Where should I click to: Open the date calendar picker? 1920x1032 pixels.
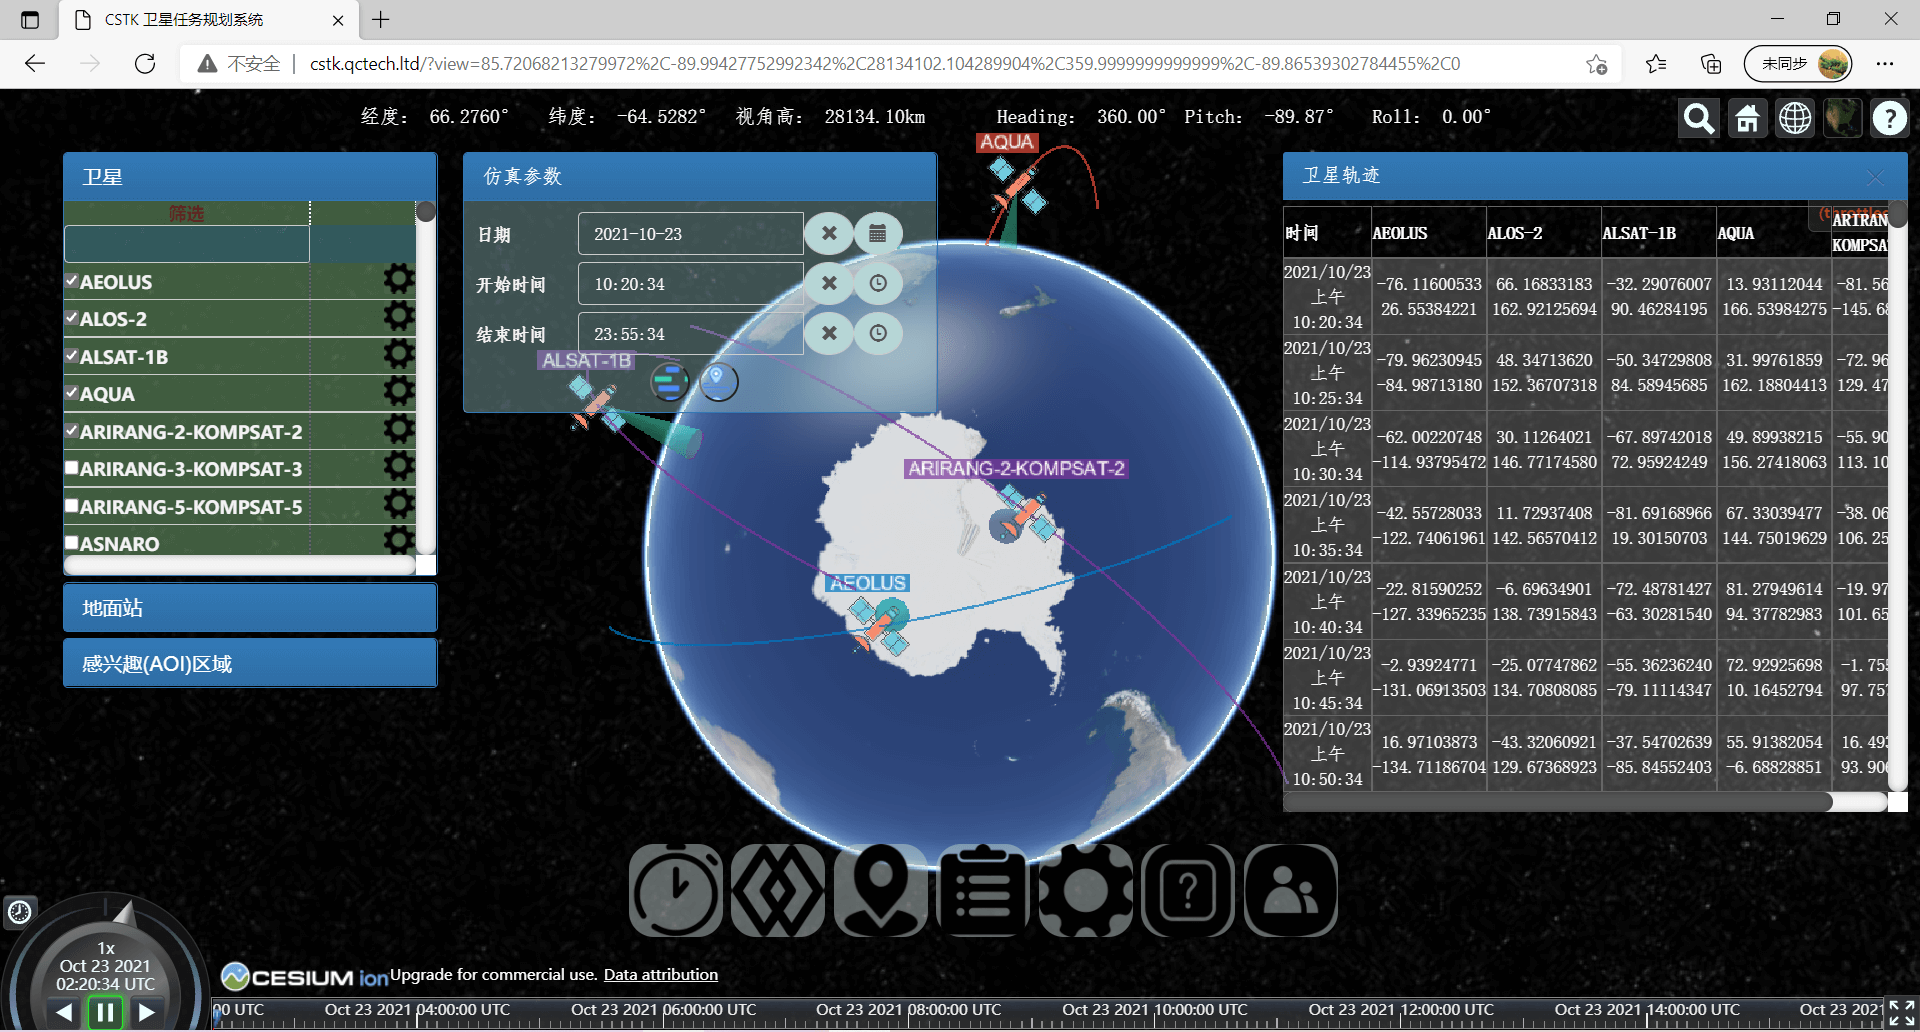(878, 233)
